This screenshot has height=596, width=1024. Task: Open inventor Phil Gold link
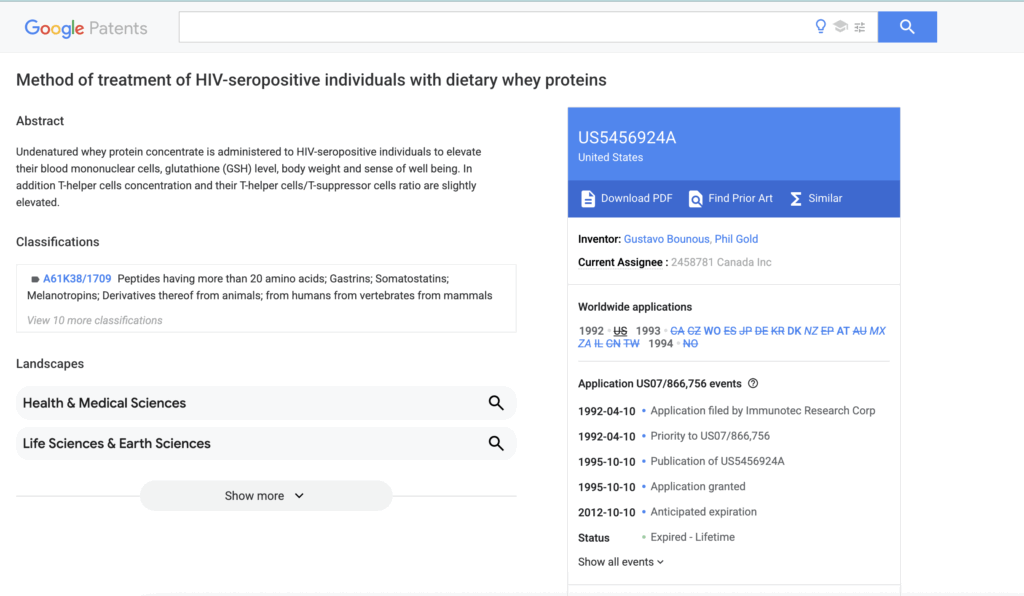click(x=736, y=239)
